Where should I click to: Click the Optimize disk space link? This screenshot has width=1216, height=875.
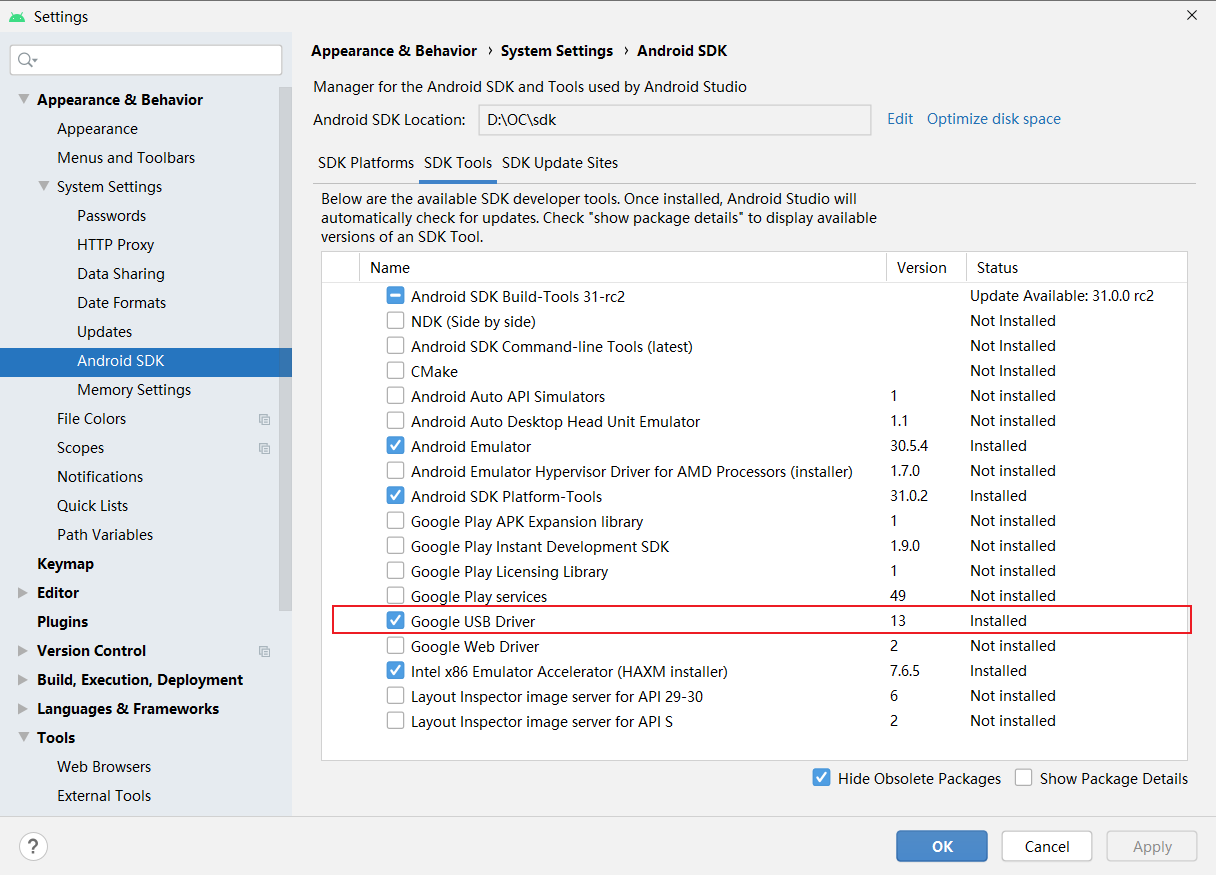pos(994,119)
